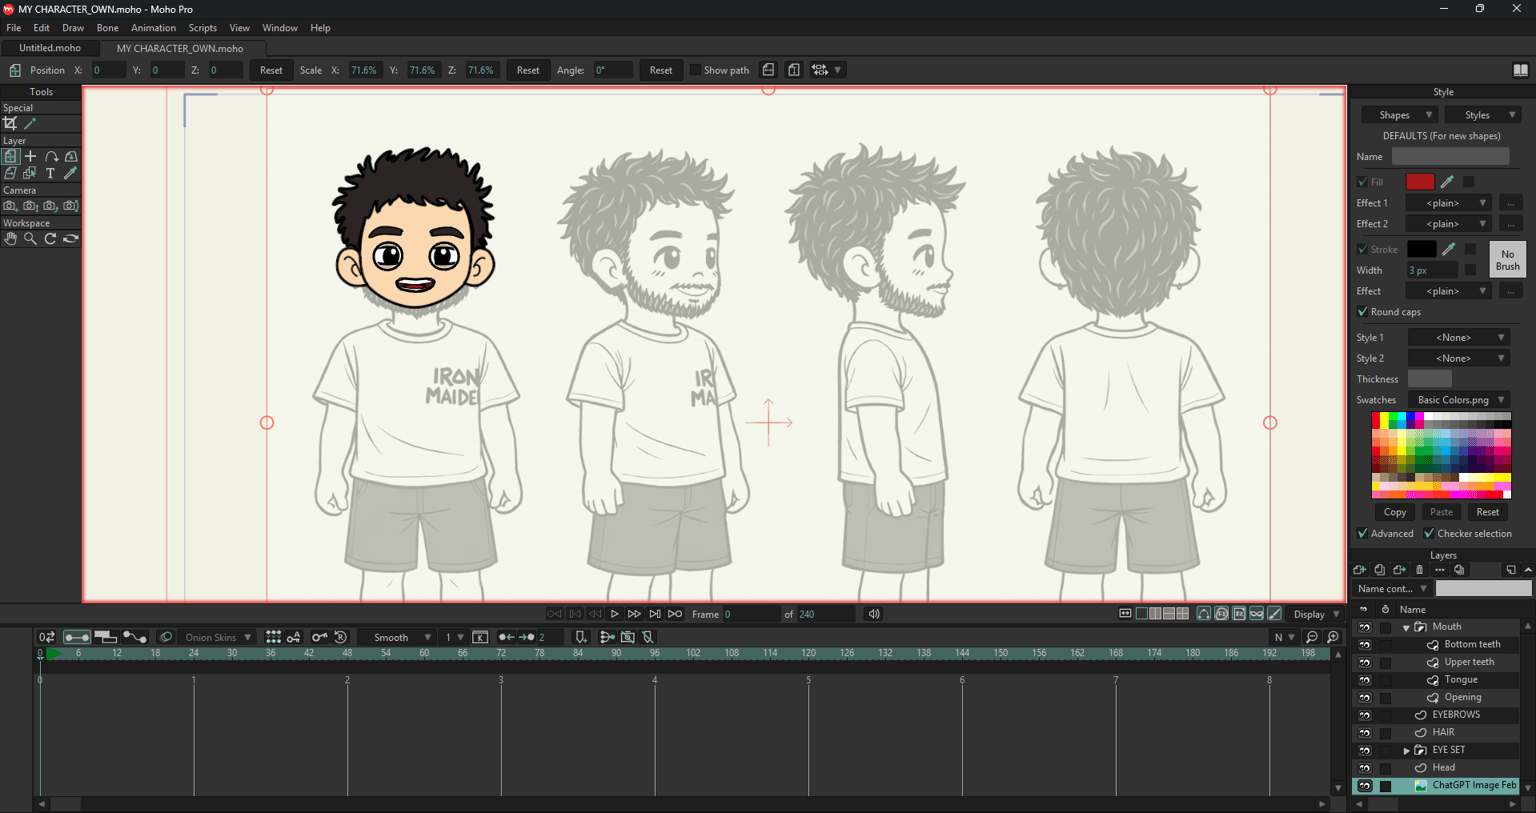1536x813 pixels.
Task: Open the Animation menu
Action: click(153, 28)
